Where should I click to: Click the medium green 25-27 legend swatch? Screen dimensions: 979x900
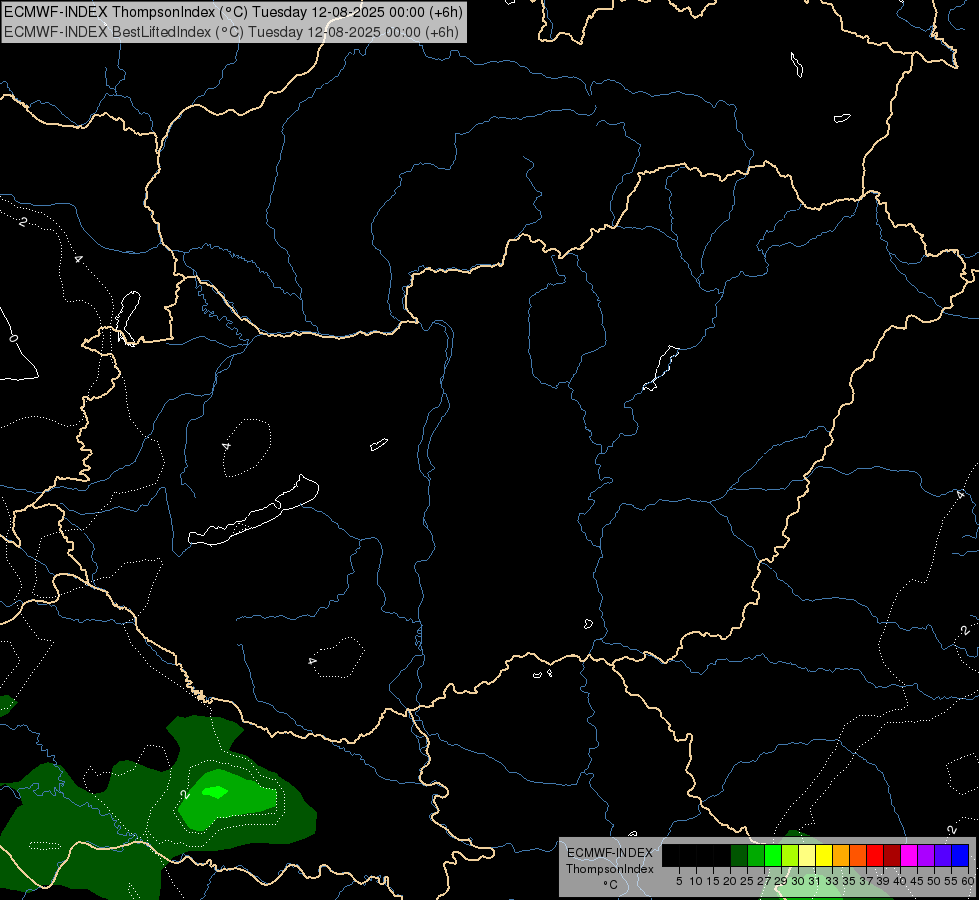756,855
